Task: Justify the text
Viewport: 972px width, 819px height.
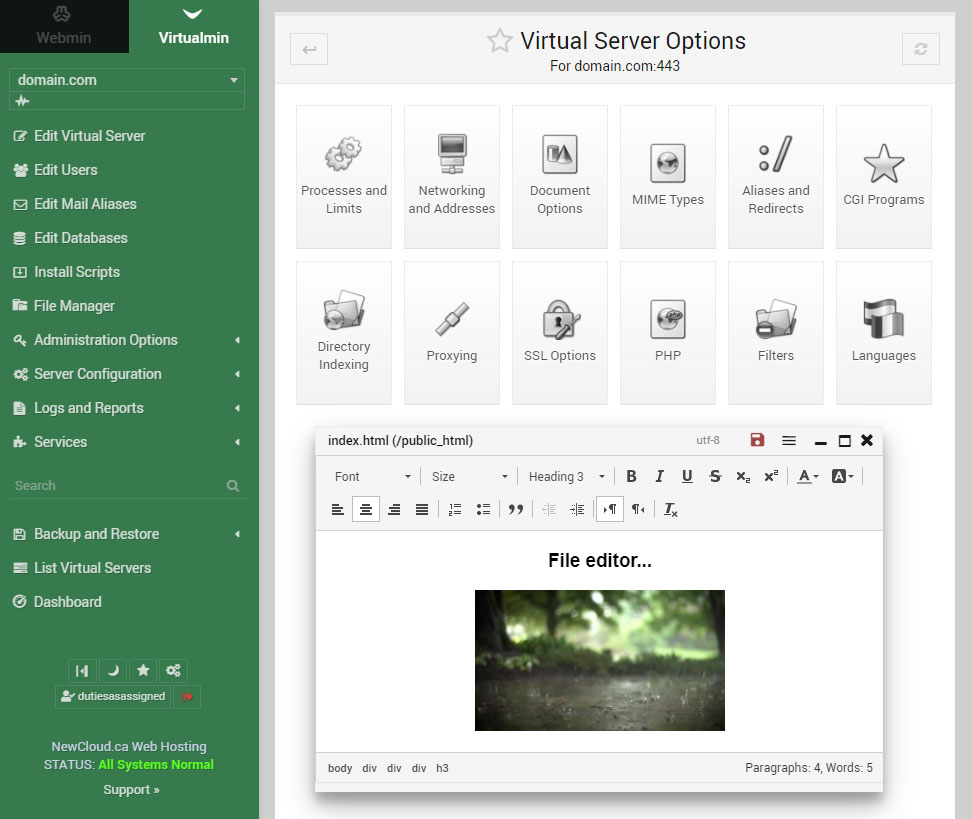Action: pos(422,510)
